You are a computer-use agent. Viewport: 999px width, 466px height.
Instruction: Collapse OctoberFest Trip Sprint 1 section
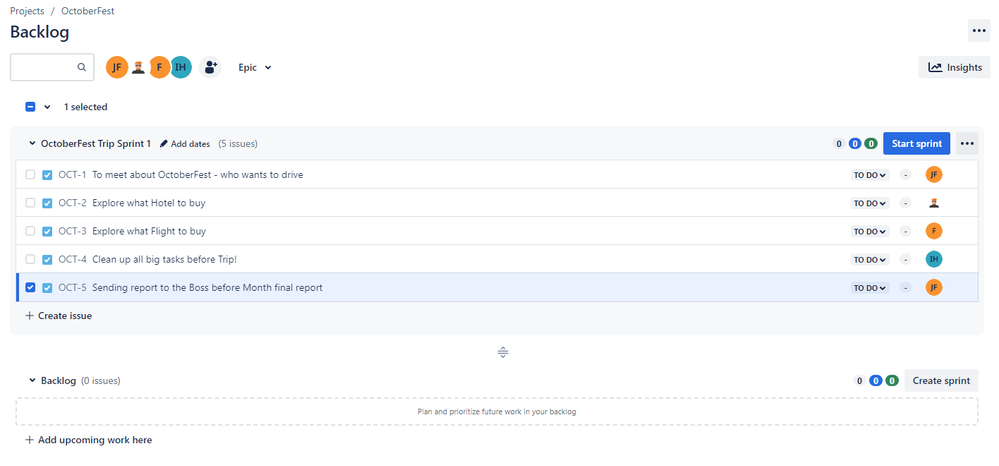coord(32,143)
